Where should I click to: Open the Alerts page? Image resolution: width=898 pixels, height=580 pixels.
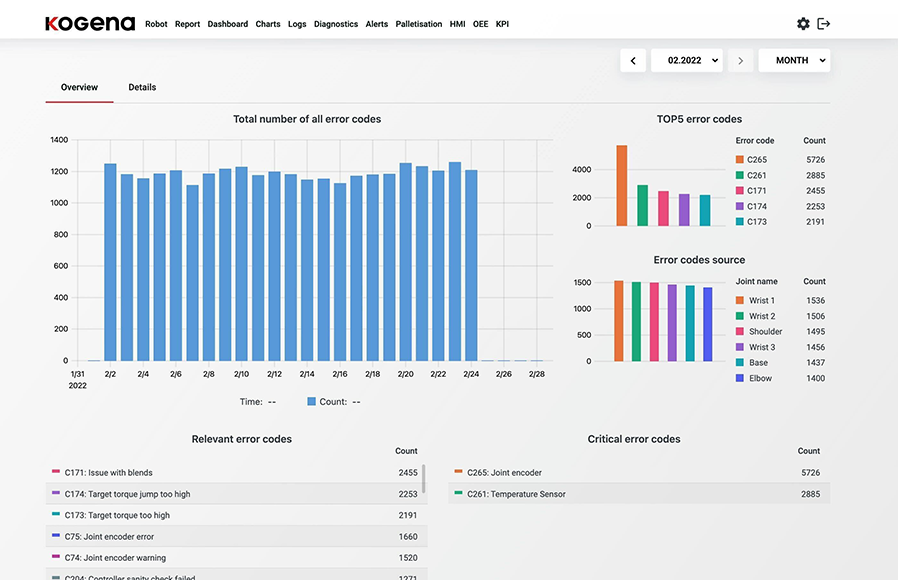(x=377, y=24)
